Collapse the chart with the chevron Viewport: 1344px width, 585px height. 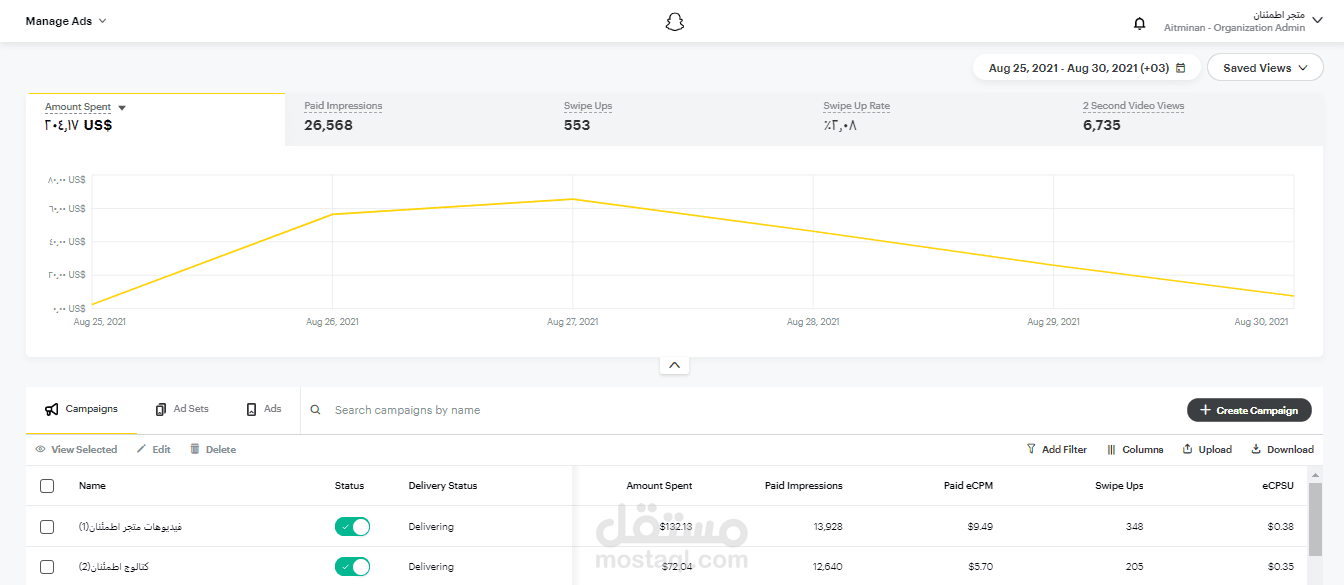pos(674,365)
